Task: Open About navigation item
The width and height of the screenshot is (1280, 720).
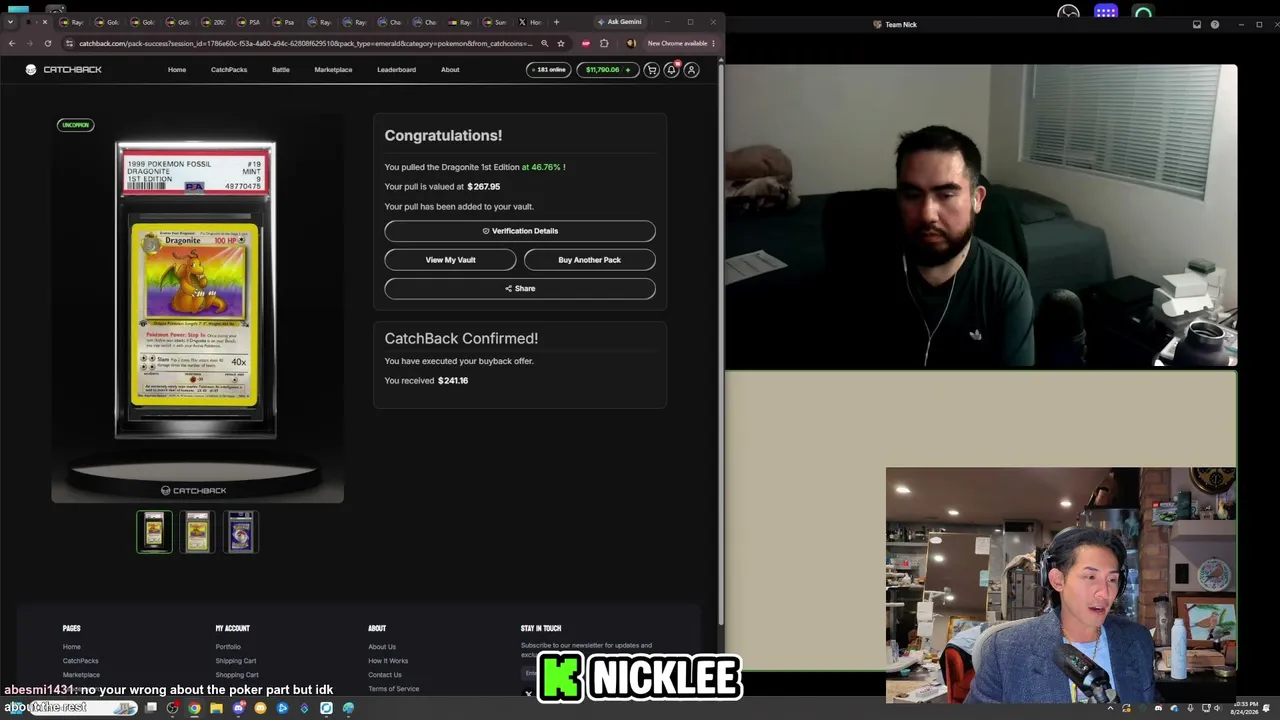Action: (450, 70)
